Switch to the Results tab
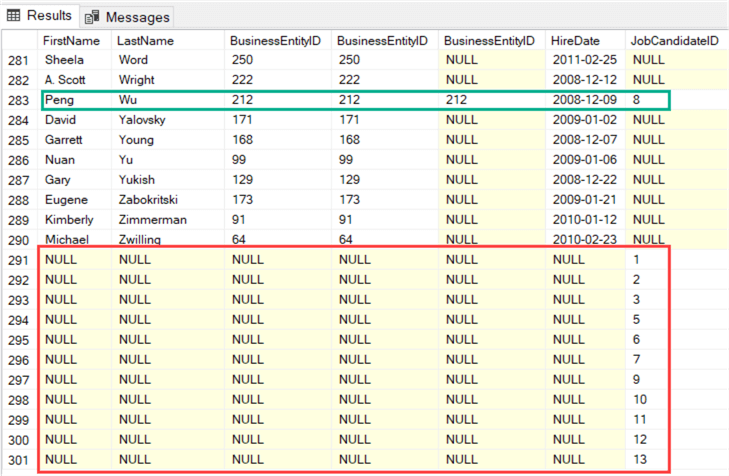 [x=40, y=15]
